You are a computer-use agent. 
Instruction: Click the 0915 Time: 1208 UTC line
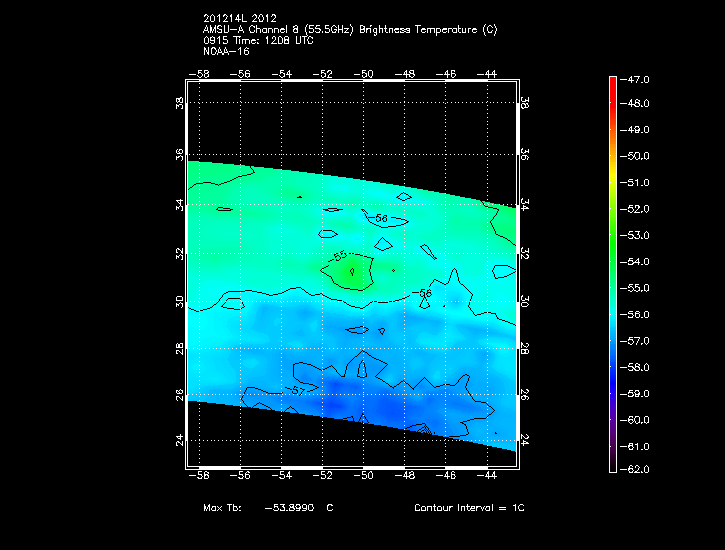257,40
